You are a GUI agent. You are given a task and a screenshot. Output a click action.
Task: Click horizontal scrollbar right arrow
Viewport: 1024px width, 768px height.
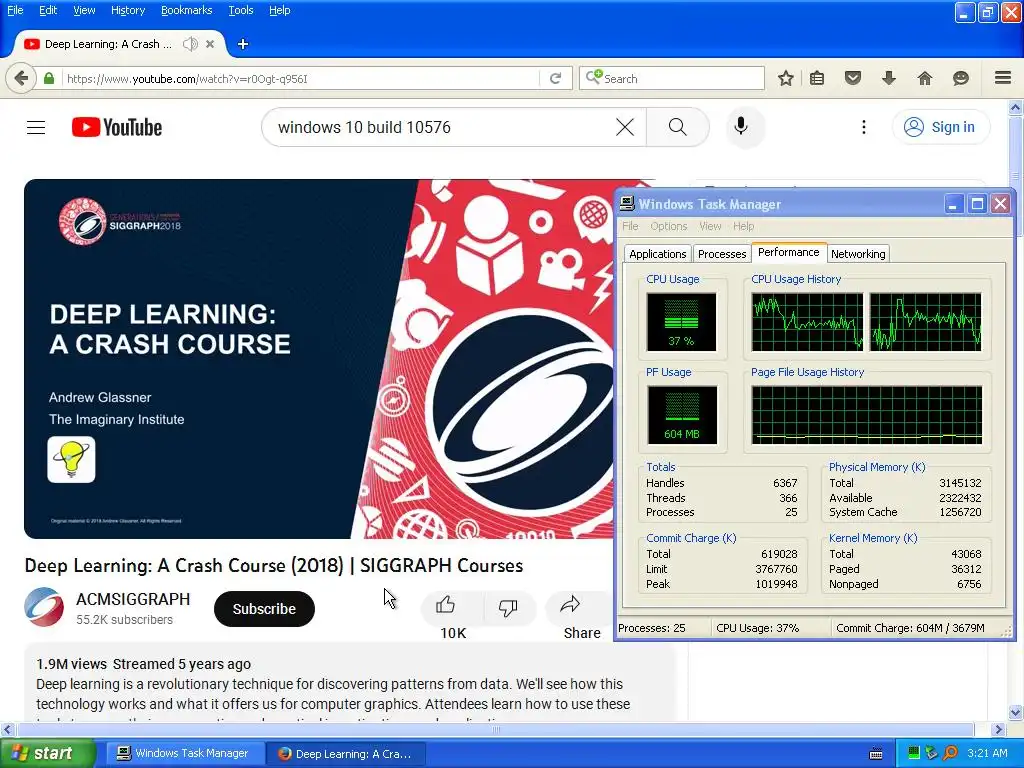pyautogui.click(x=999, y=729)
